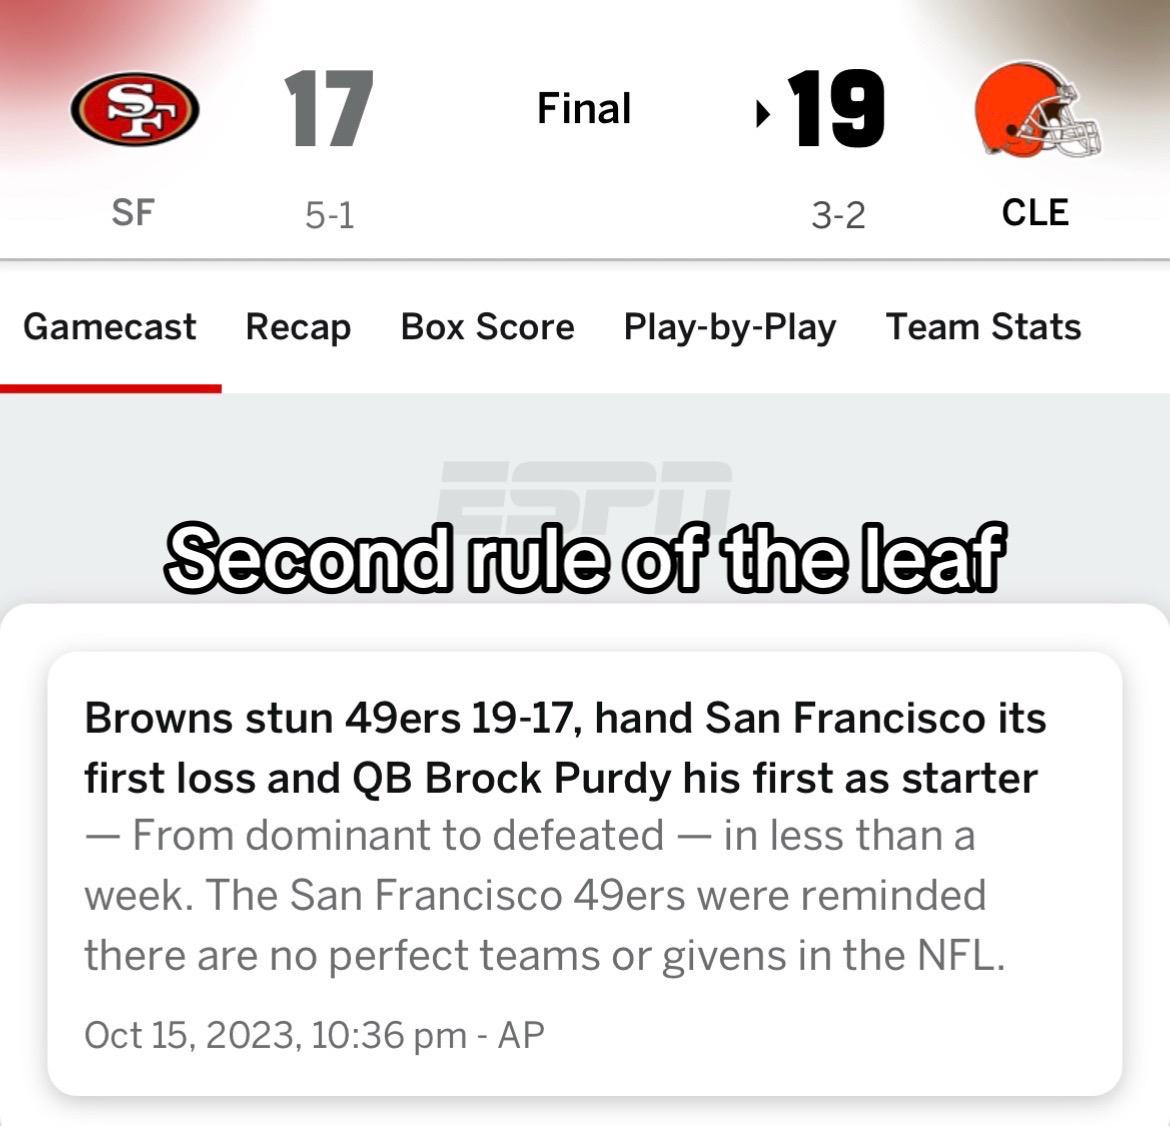Click the Second rule of the leaf caption

click(x=586, y=558)
